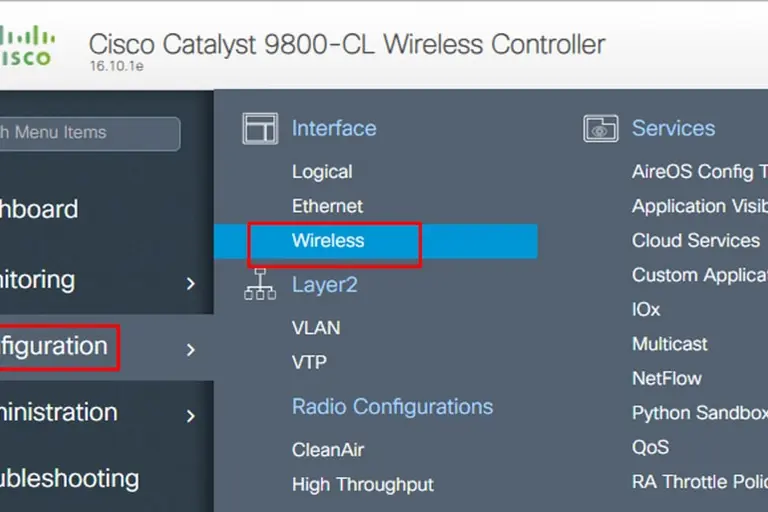Open VLAN configuration
The height and width of the screenshot is (512, 768).
(x=316, y=328)
